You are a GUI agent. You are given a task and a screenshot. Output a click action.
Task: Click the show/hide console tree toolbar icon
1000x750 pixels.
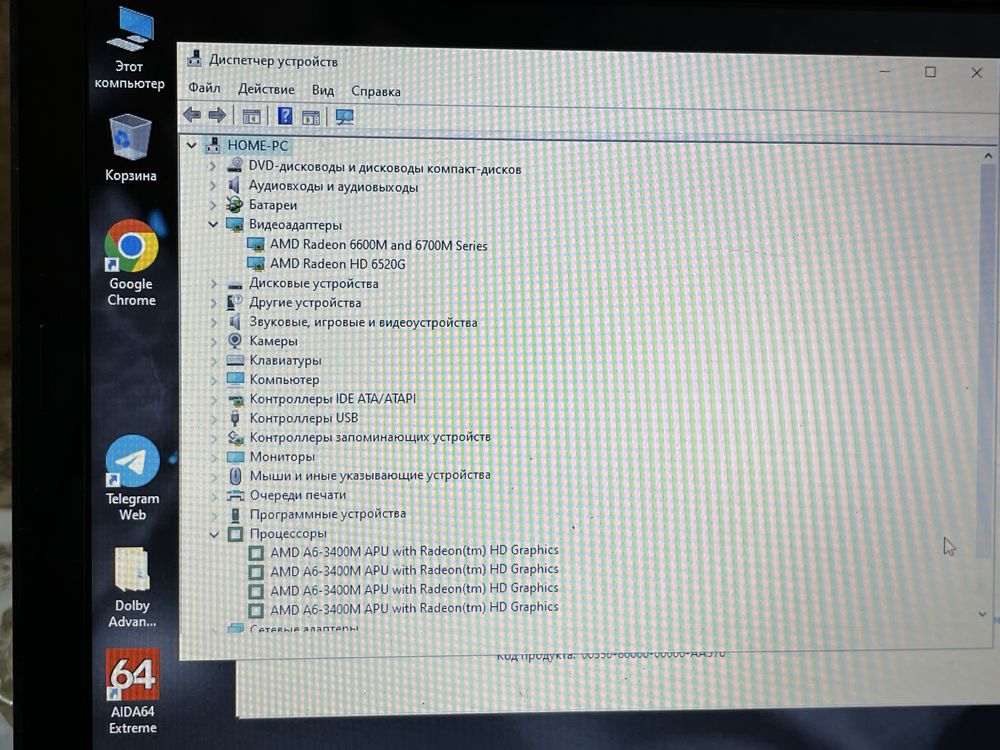[x=251, y=117]
